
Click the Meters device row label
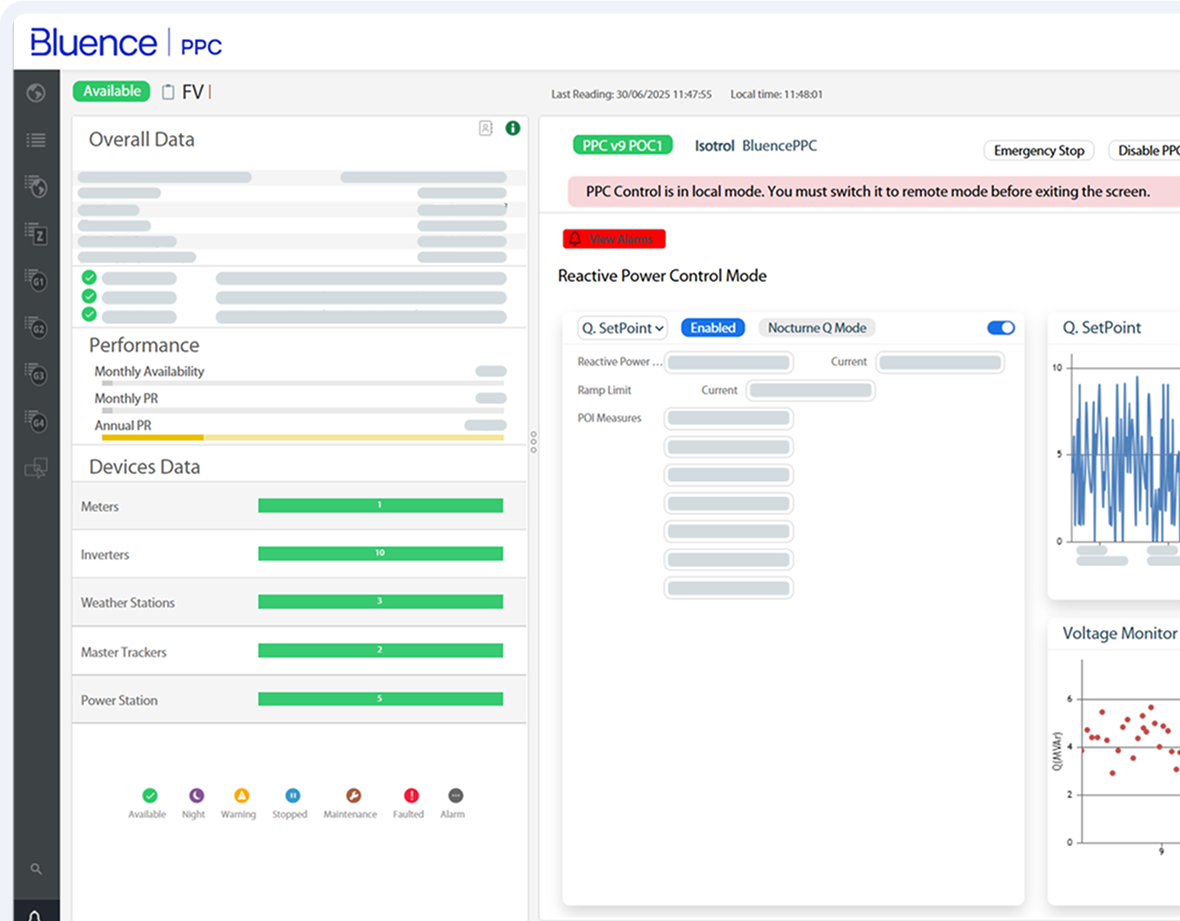coord(99,507)
